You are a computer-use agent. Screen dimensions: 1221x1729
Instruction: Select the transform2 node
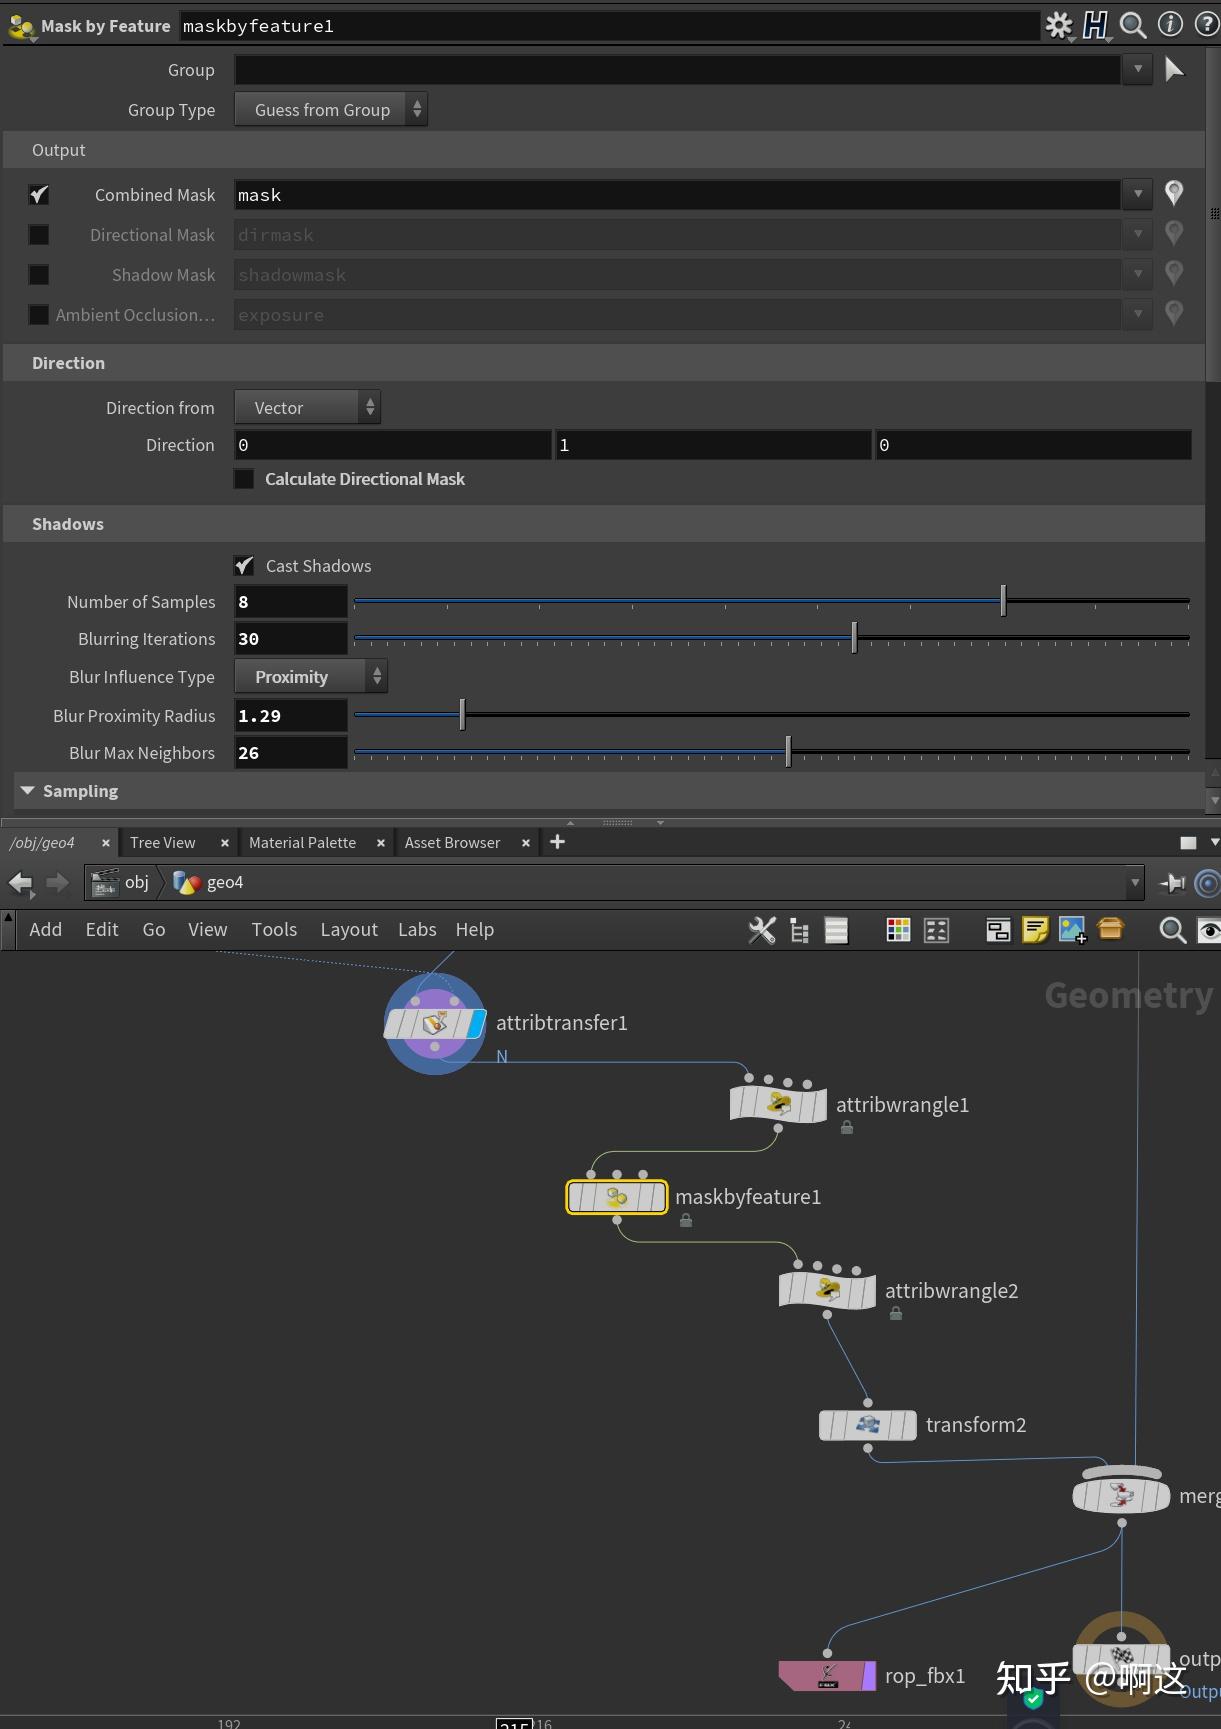pyautogui.click(x=868, y=1425)
